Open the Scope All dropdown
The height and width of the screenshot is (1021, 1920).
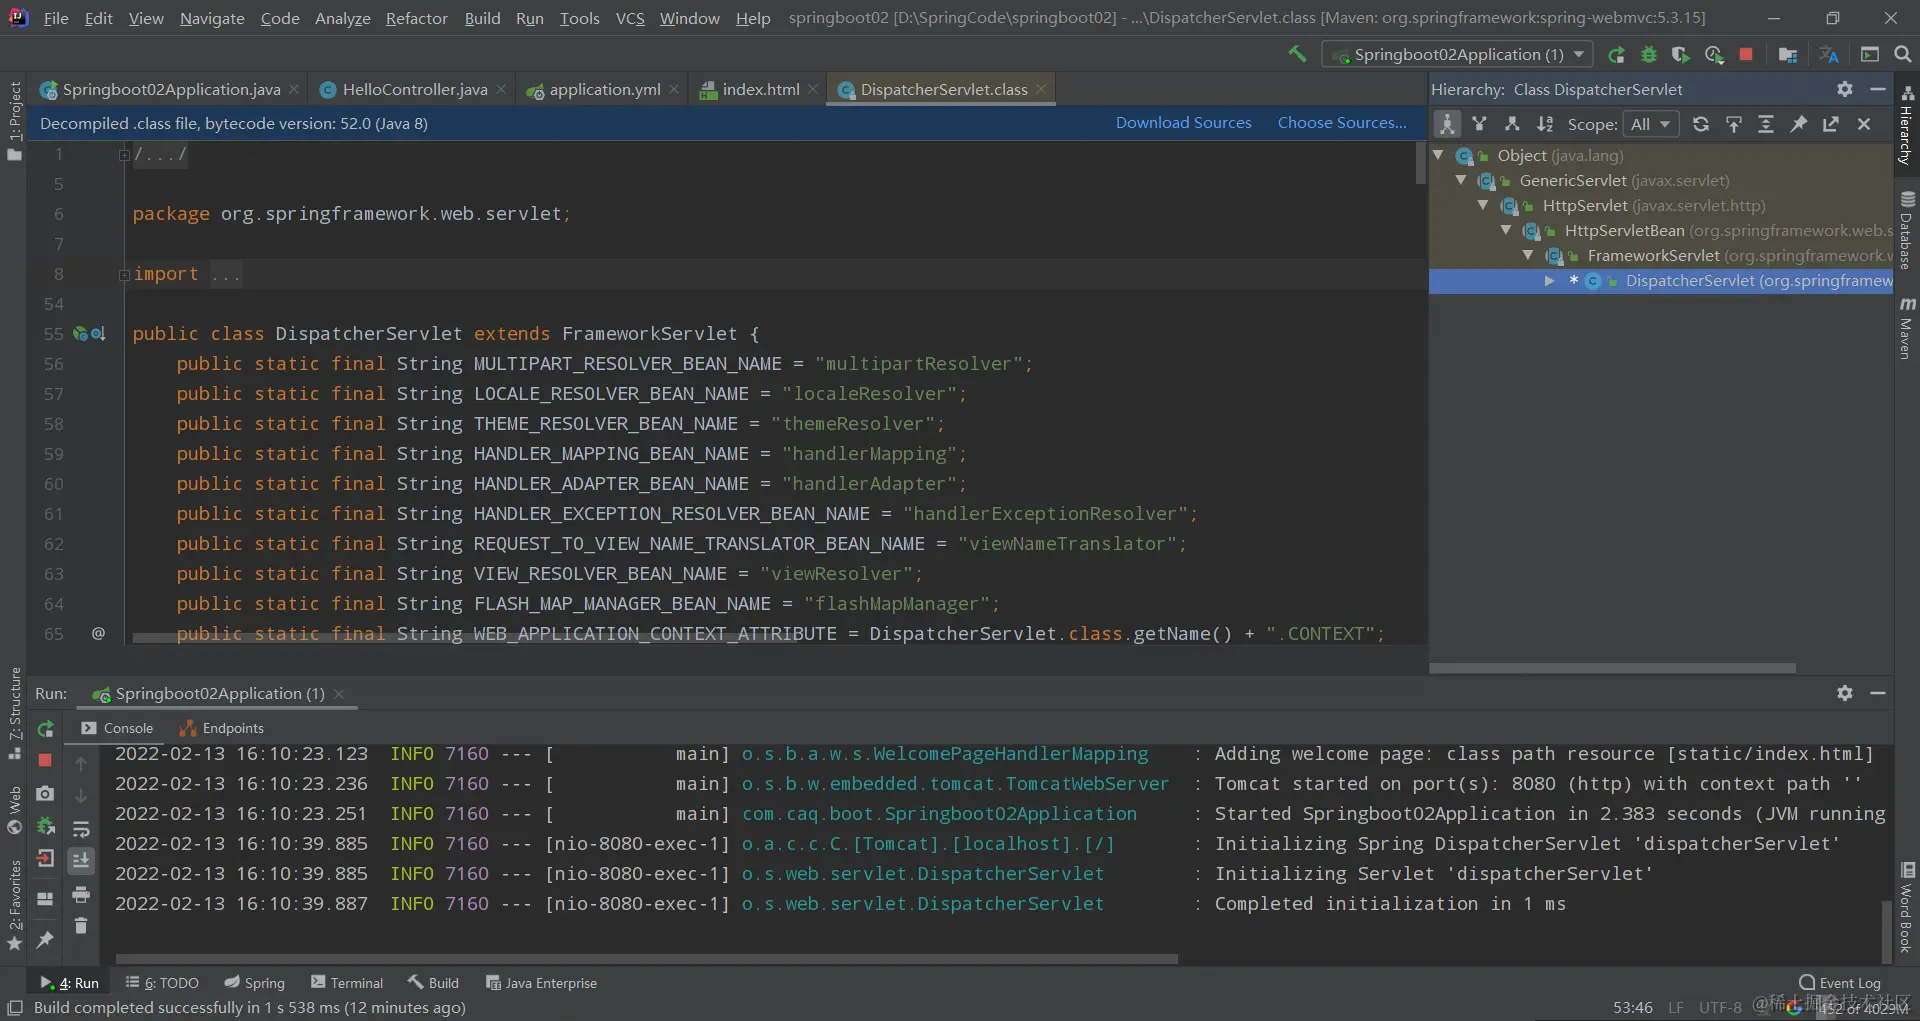coord(1650,124)
